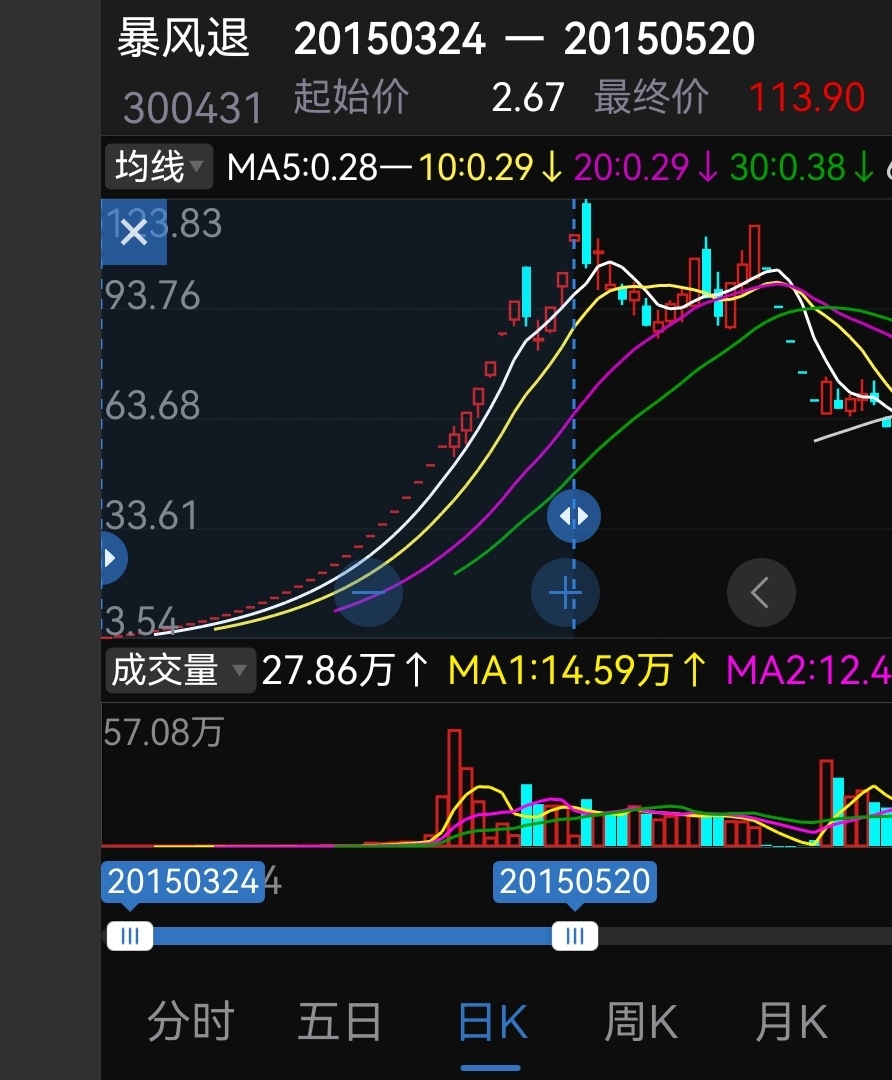Close the range statistics overlay with X
892x1080 pixels.
(x=134, y=233)
